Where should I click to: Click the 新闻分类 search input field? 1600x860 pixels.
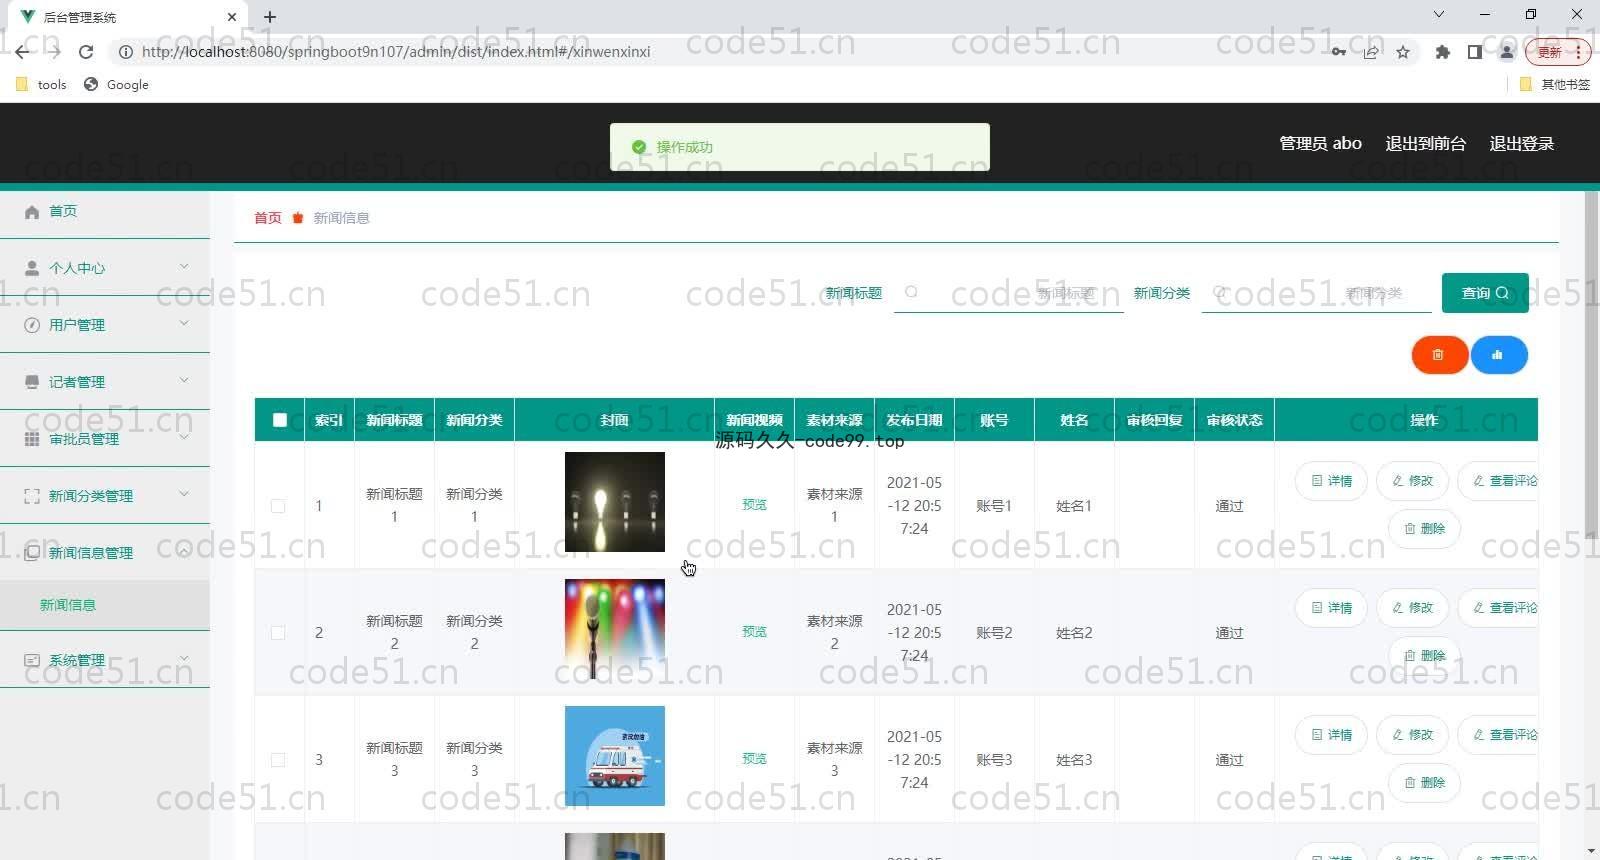click(1316, 293)
